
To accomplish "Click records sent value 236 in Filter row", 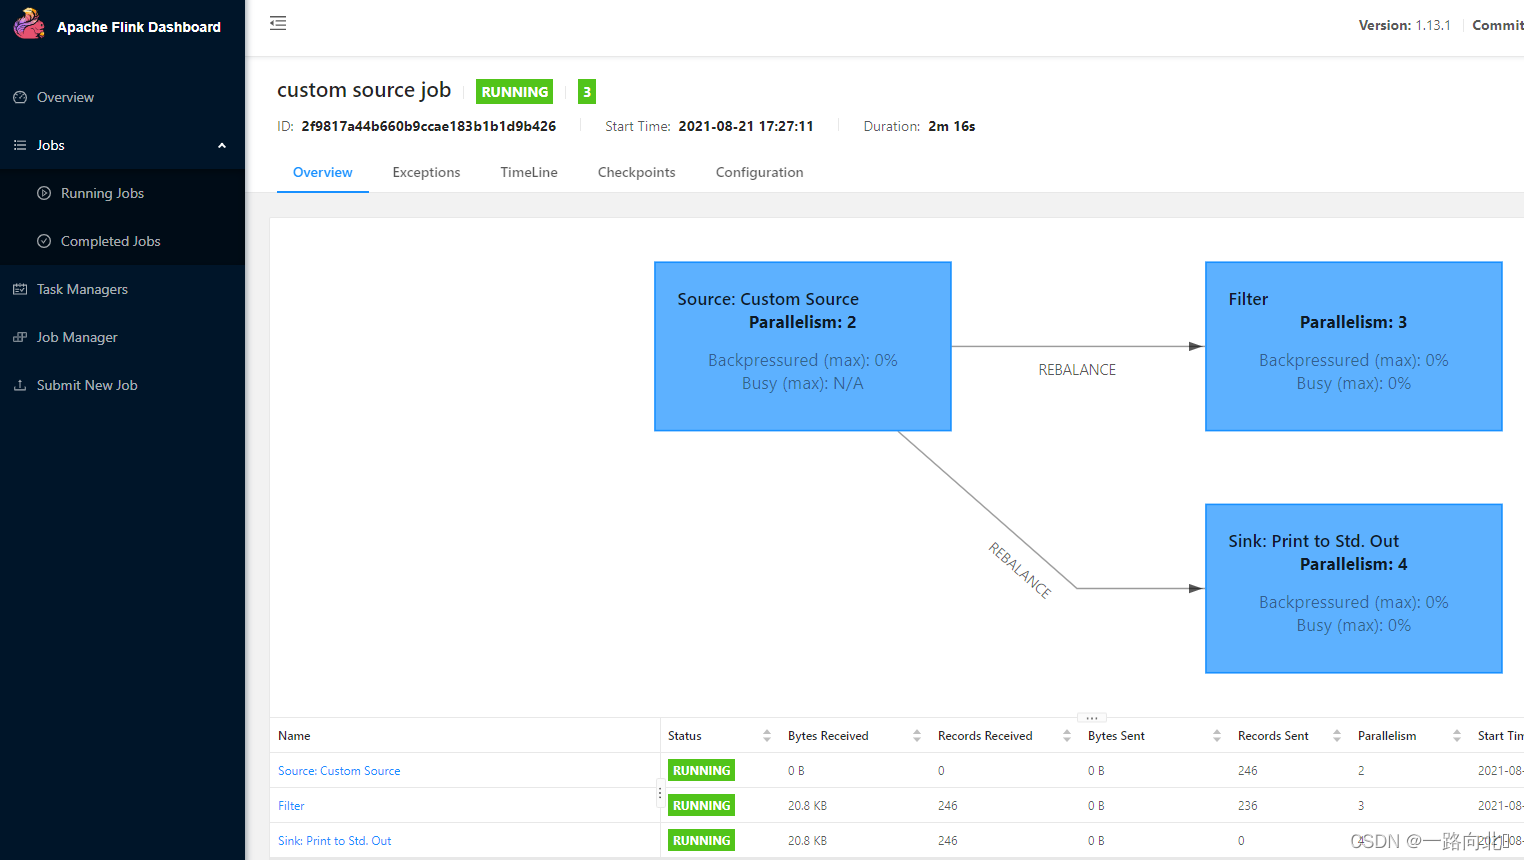I will click(1248, 806).
